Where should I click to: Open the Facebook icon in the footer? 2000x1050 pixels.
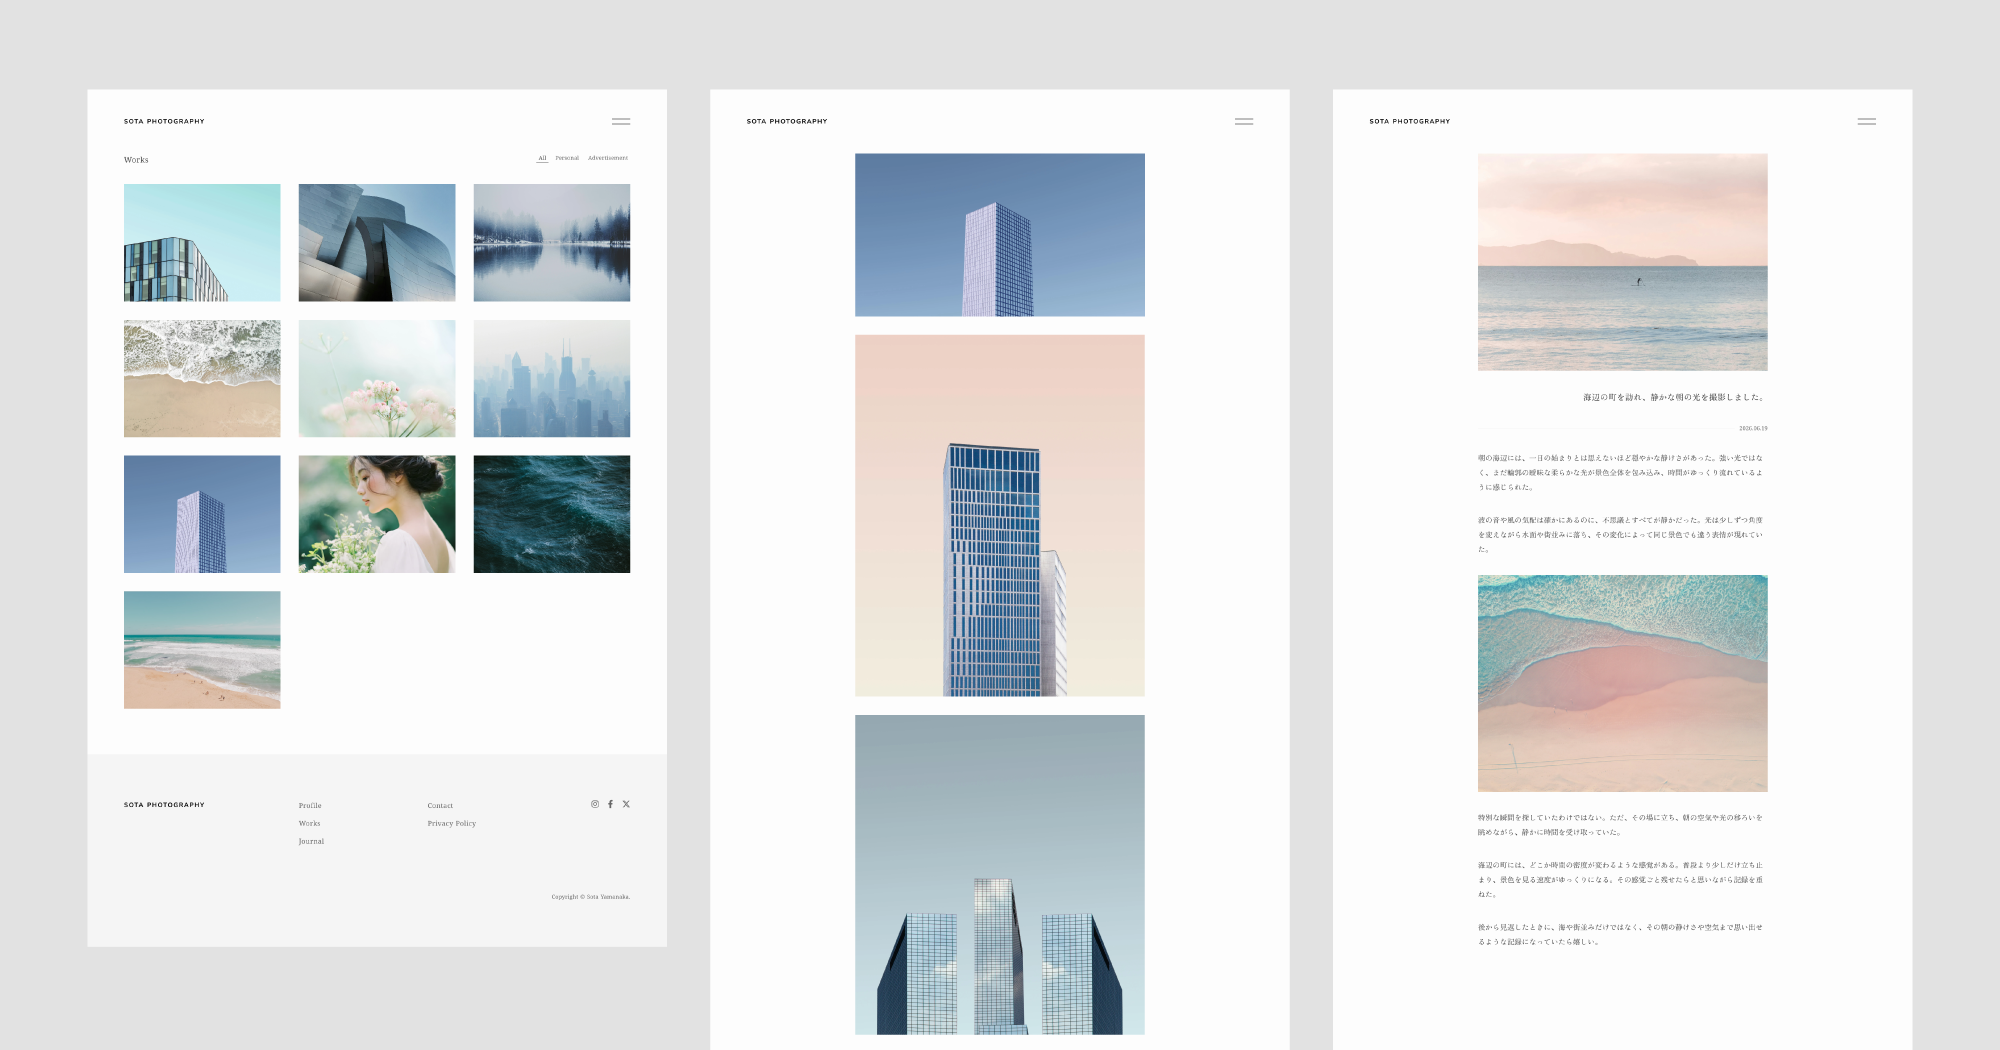point(610,804)
